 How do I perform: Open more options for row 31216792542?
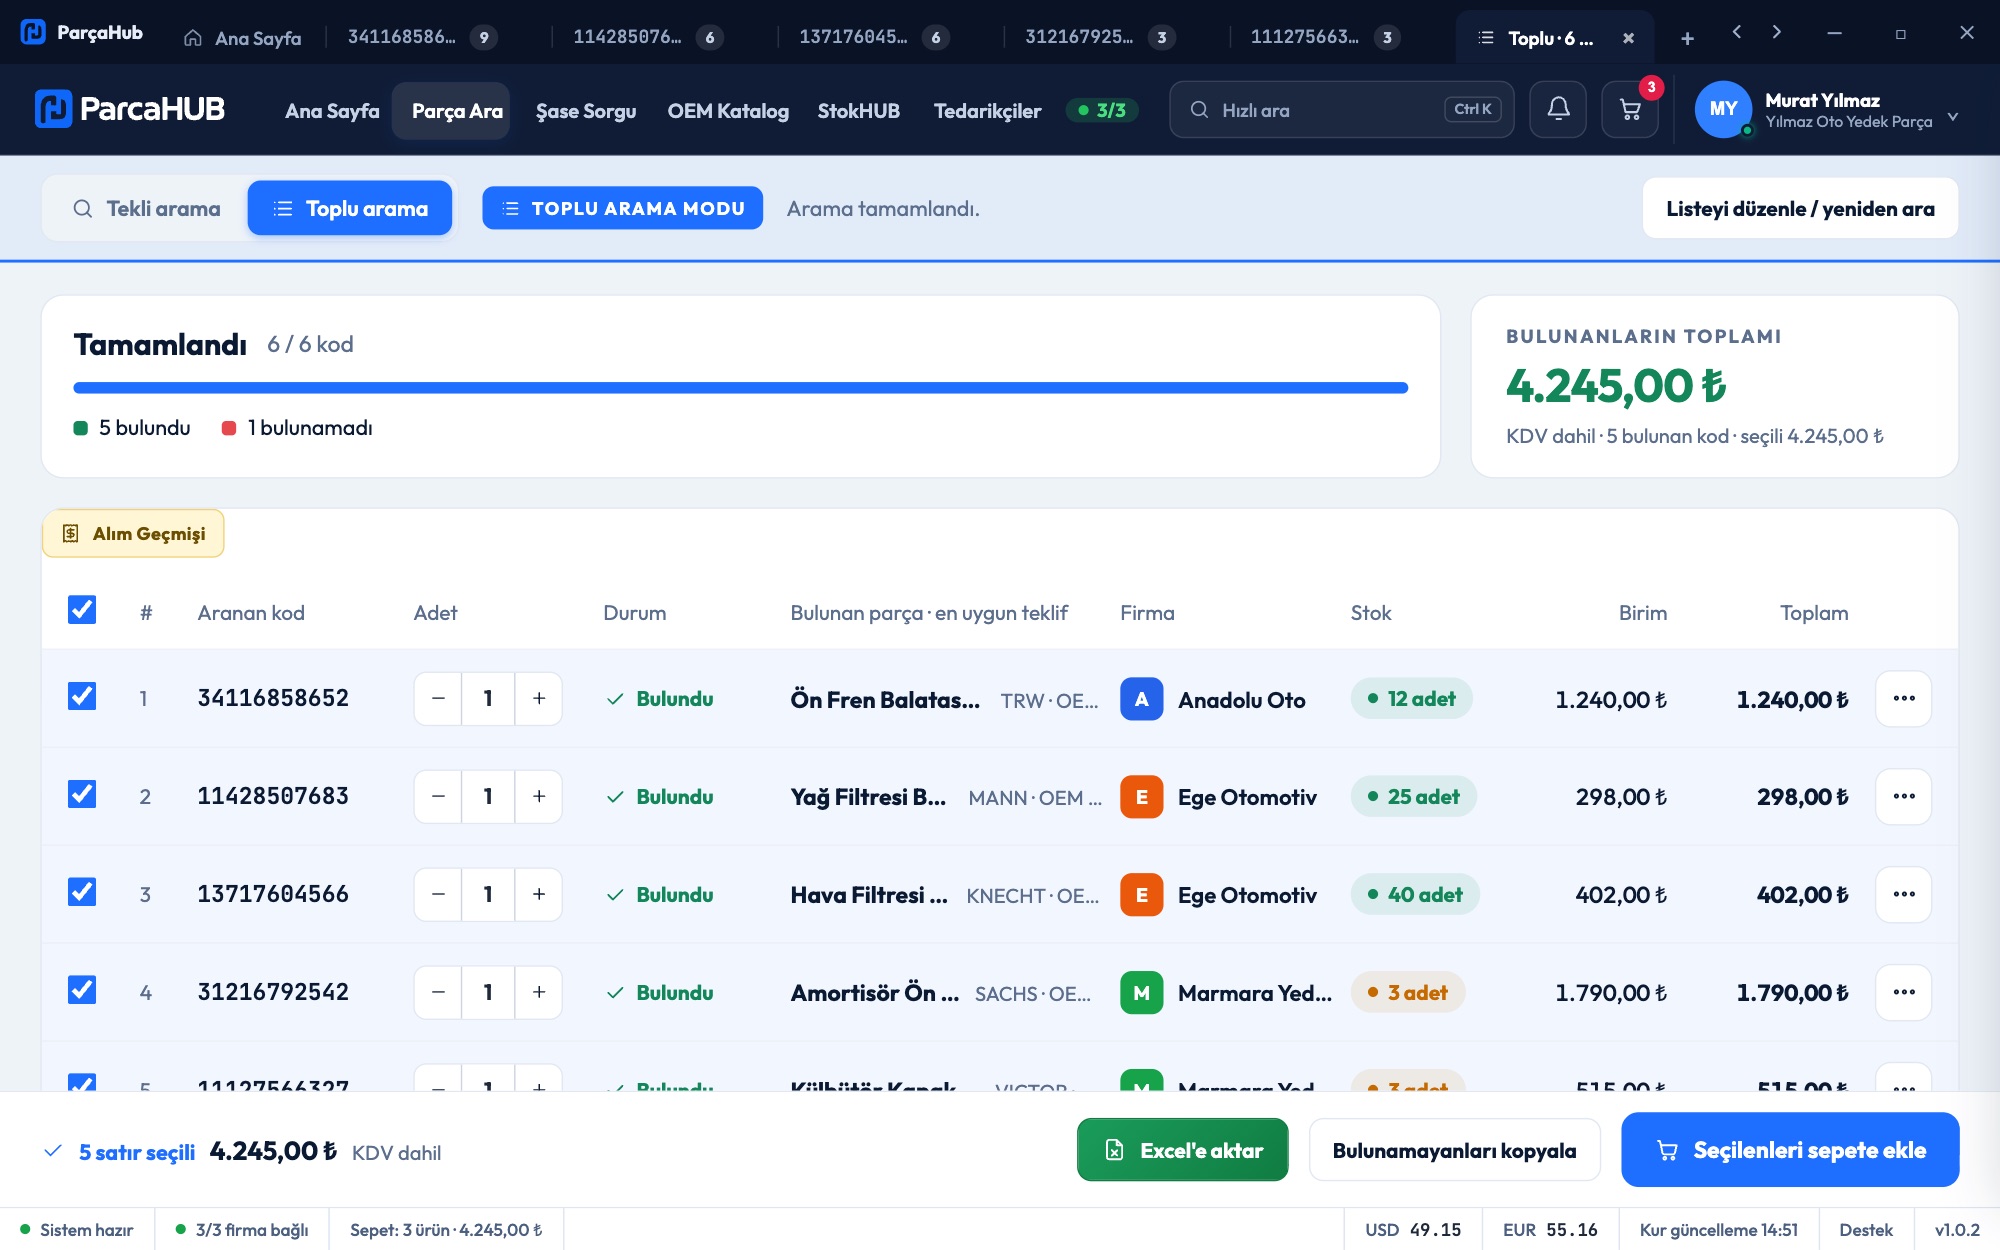coord(1904,992)
